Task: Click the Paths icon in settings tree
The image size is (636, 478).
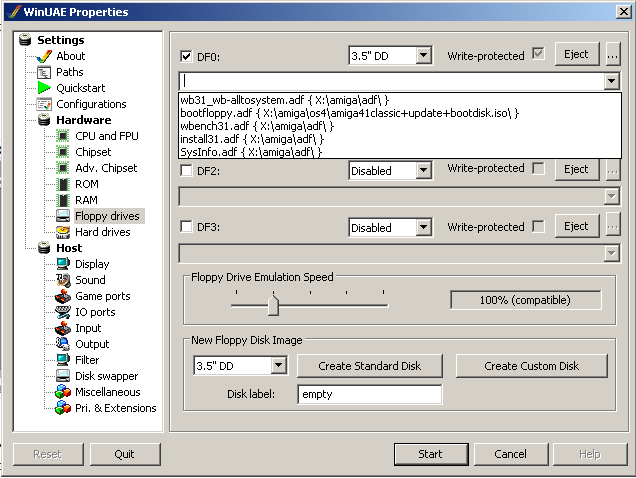Action: pyautogui.click(x=44, y=72)
